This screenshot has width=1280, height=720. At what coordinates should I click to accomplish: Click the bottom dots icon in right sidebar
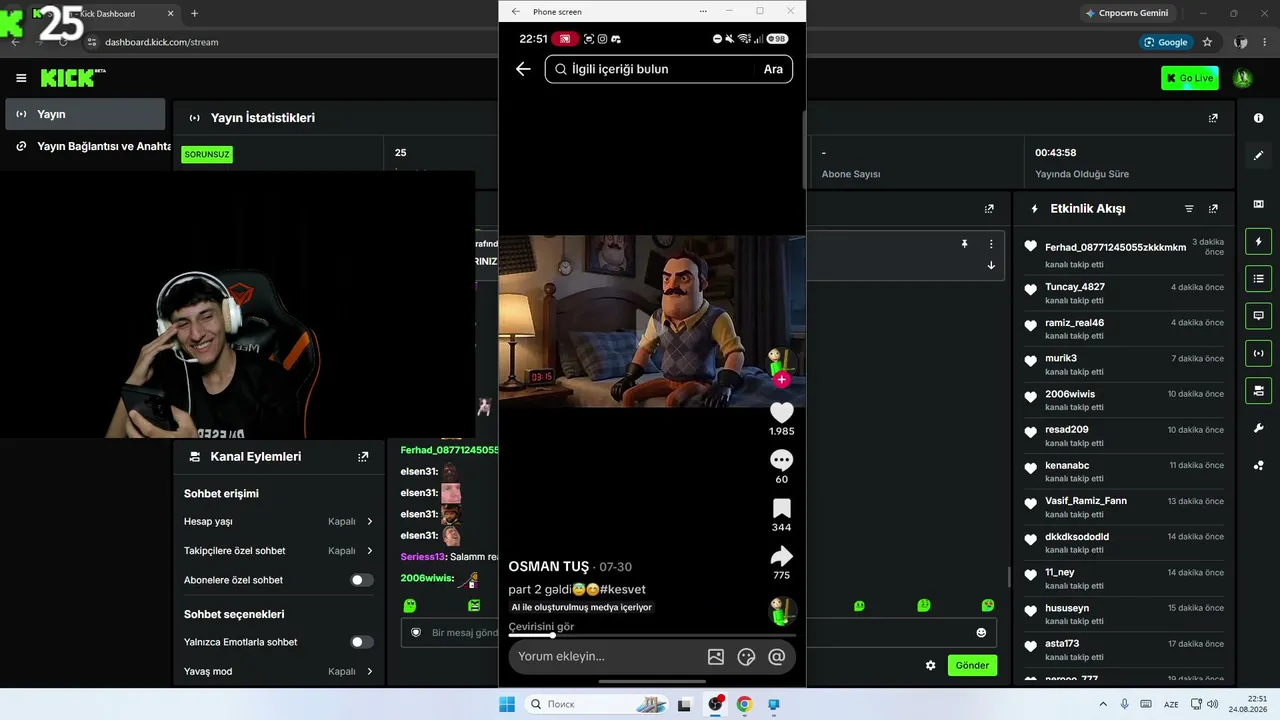(1258, 465)
